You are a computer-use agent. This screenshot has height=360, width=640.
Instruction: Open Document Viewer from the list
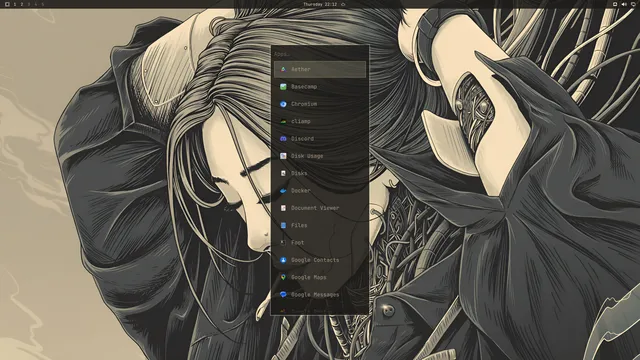click(320, 208)
